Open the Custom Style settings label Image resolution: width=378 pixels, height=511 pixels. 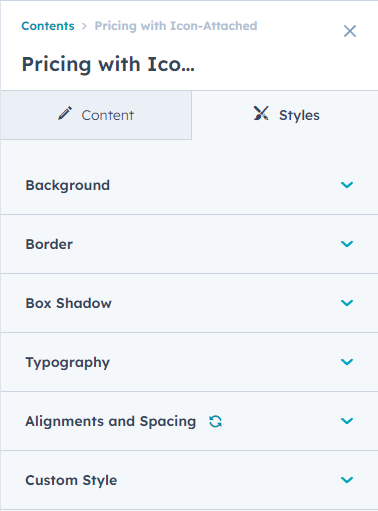[71, 480]
